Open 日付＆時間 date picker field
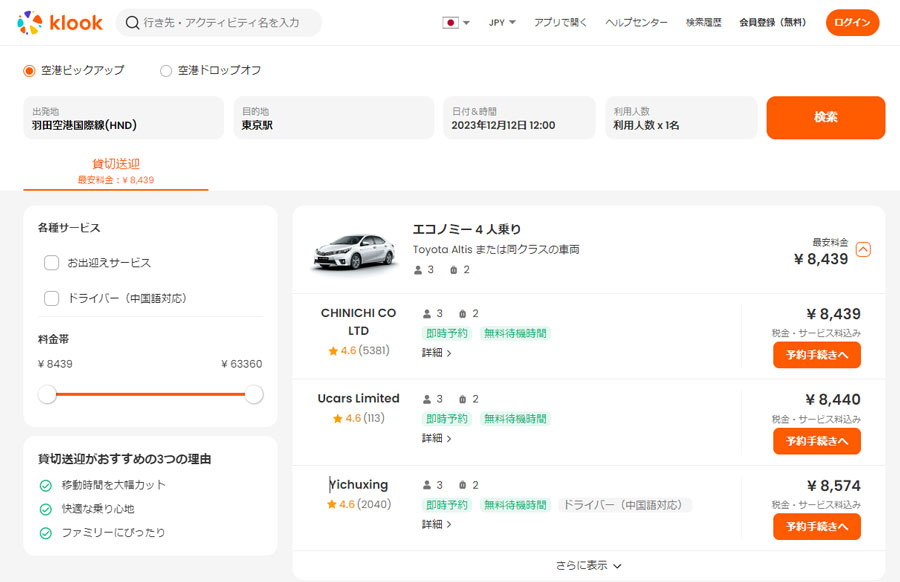The height and width of the screenshot is (582, 900). point(519,118)
